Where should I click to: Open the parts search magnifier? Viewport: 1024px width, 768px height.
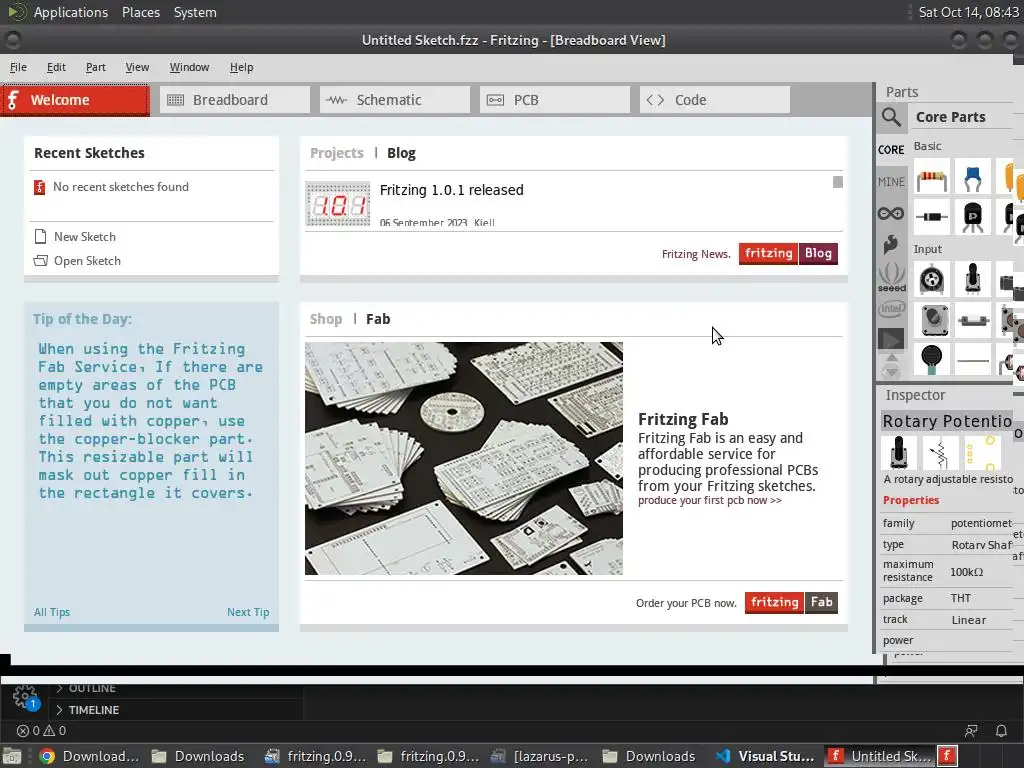tap(891, 118)
